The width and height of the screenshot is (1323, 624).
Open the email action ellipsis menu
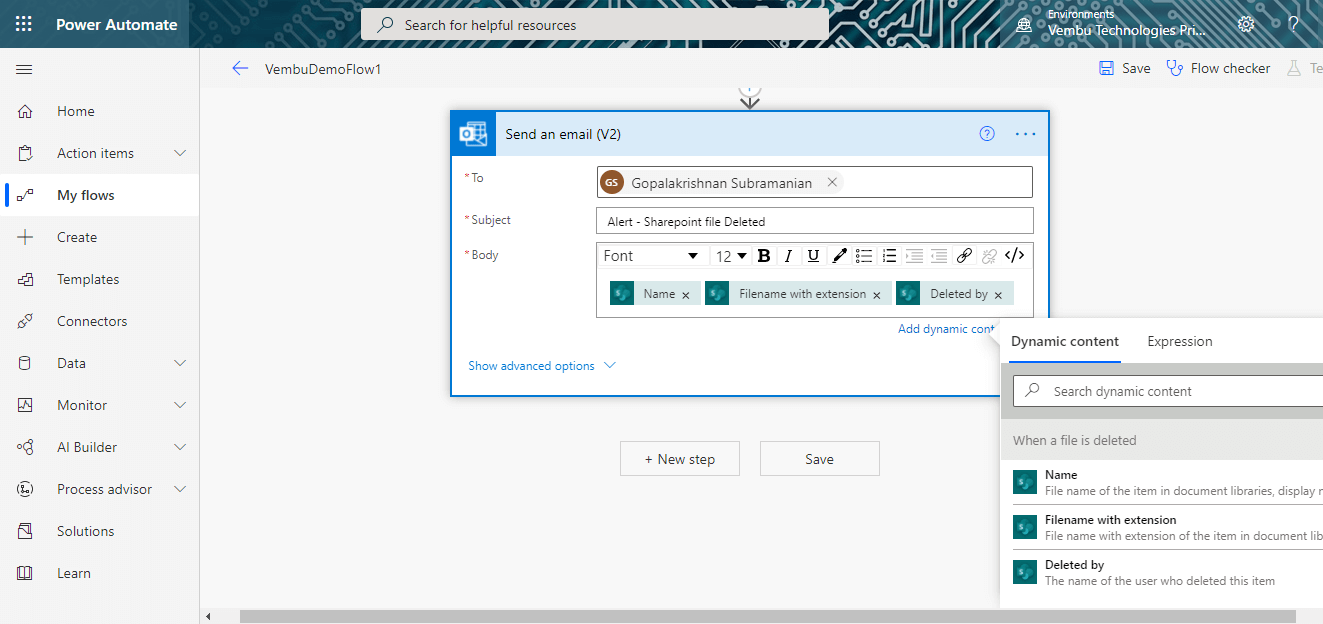(1026, 134)
